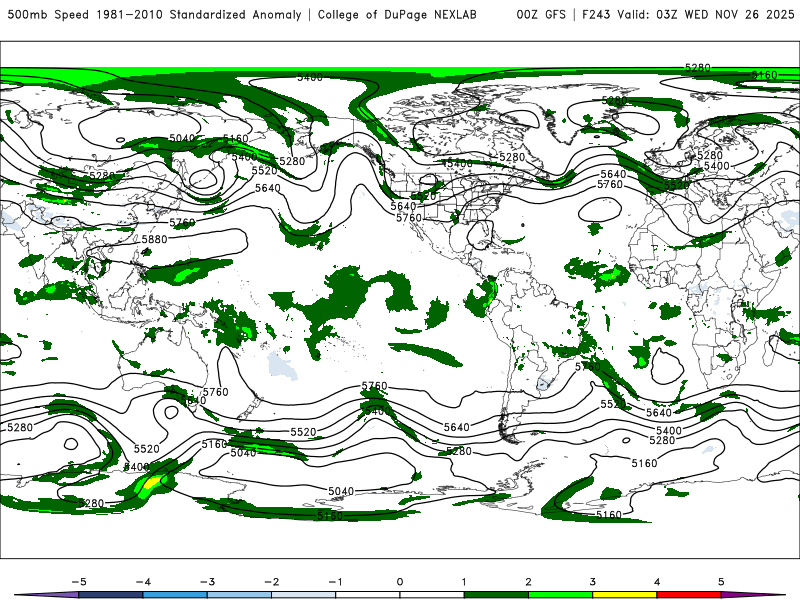Click the '-5' label on the colorbar
The image size is (800, 600).
tap(79, 582)
